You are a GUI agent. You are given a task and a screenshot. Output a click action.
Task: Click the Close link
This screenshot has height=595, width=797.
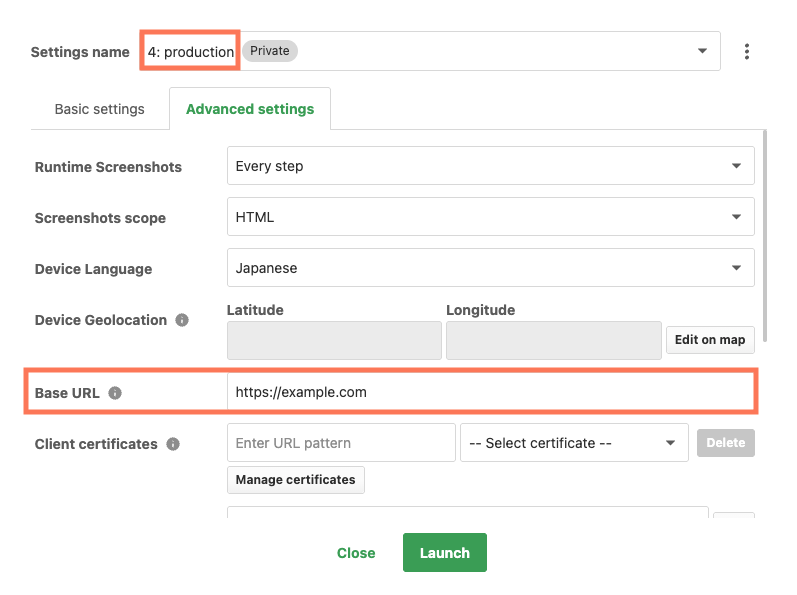(x=356, y=553)
